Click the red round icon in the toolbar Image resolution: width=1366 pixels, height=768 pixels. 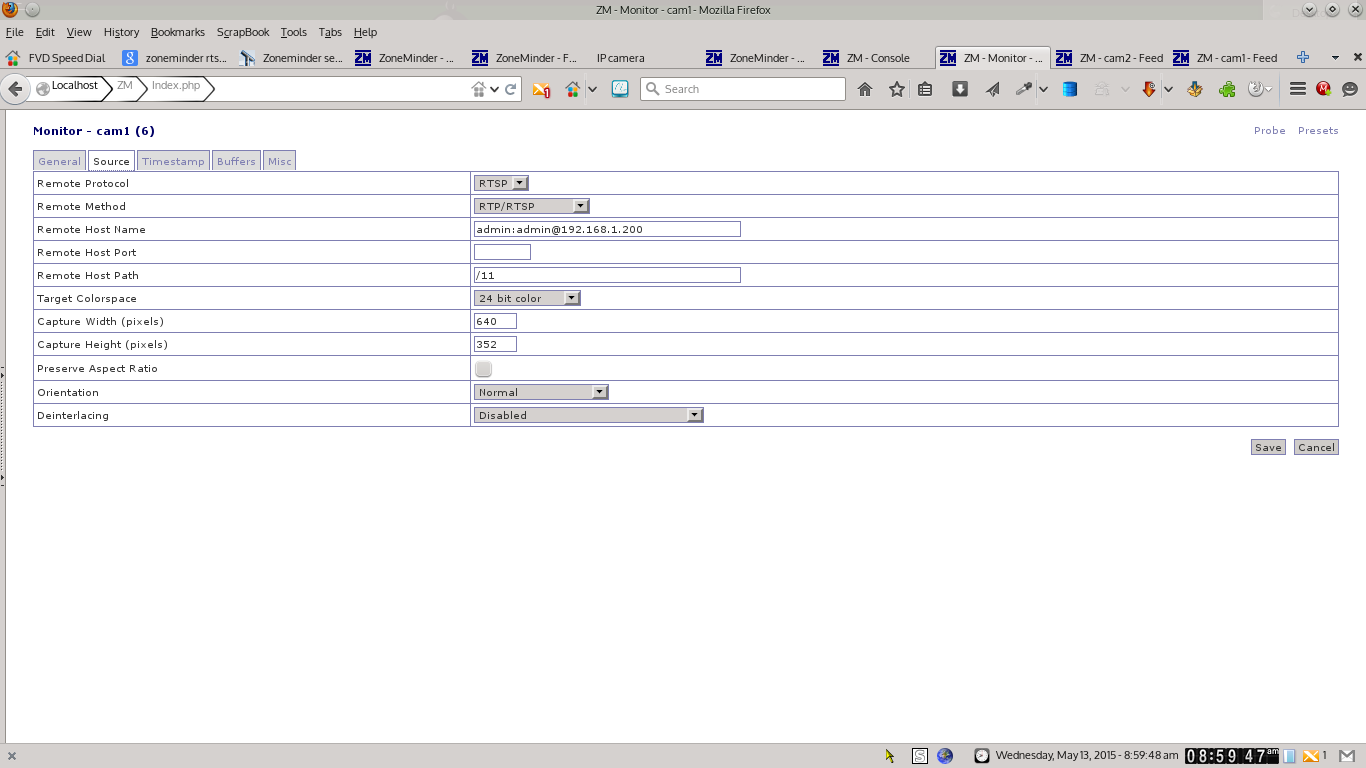coord(1323,89)
